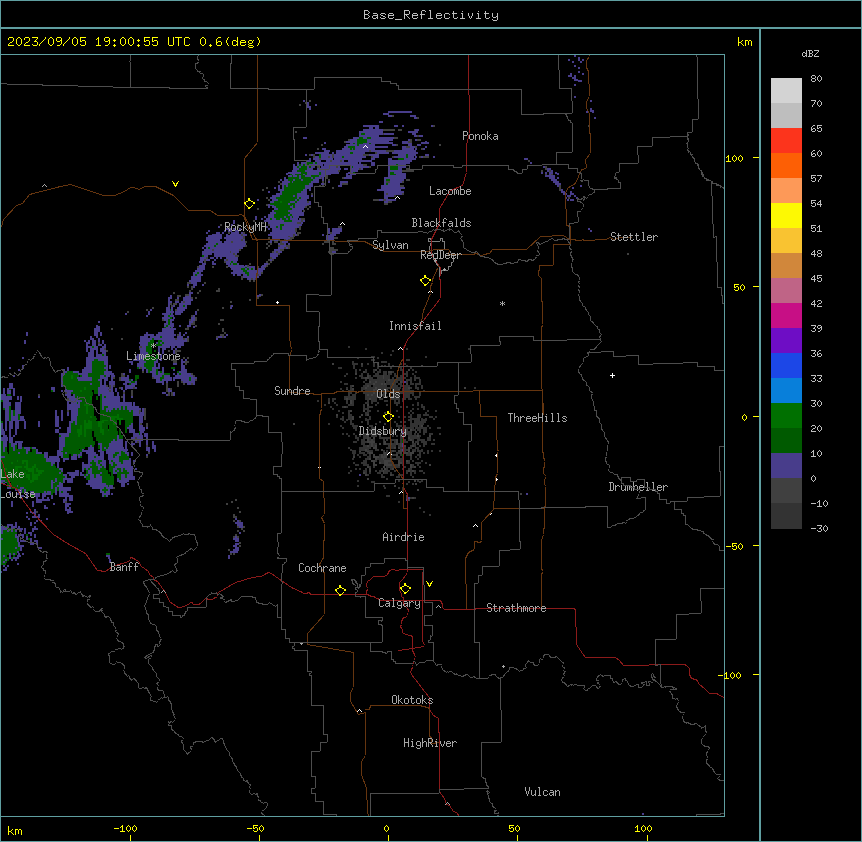This screenshot has height=842, width=862.
Task: Click the Stettler city label
Action: [634, 237]
